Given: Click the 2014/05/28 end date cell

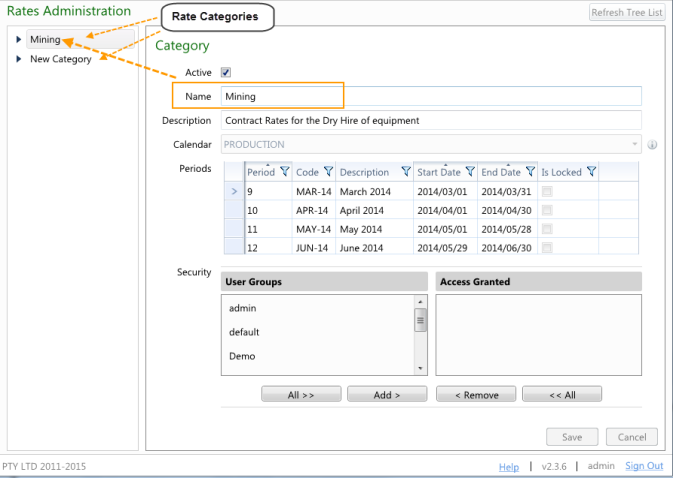Looking at the screenshot, I should point(507,229).
